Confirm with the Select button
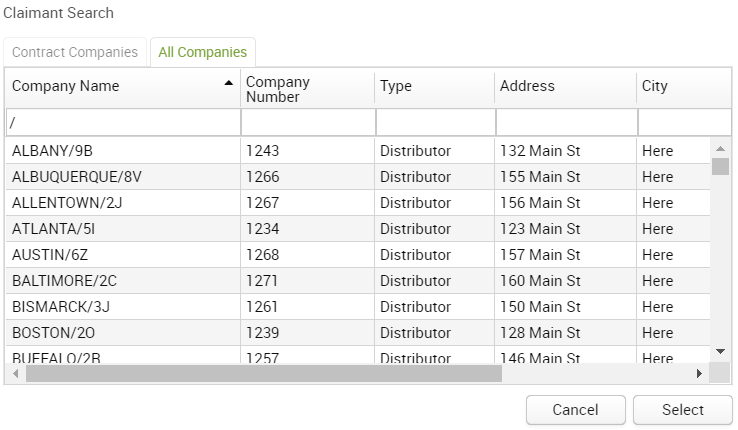 click(683, 410)
